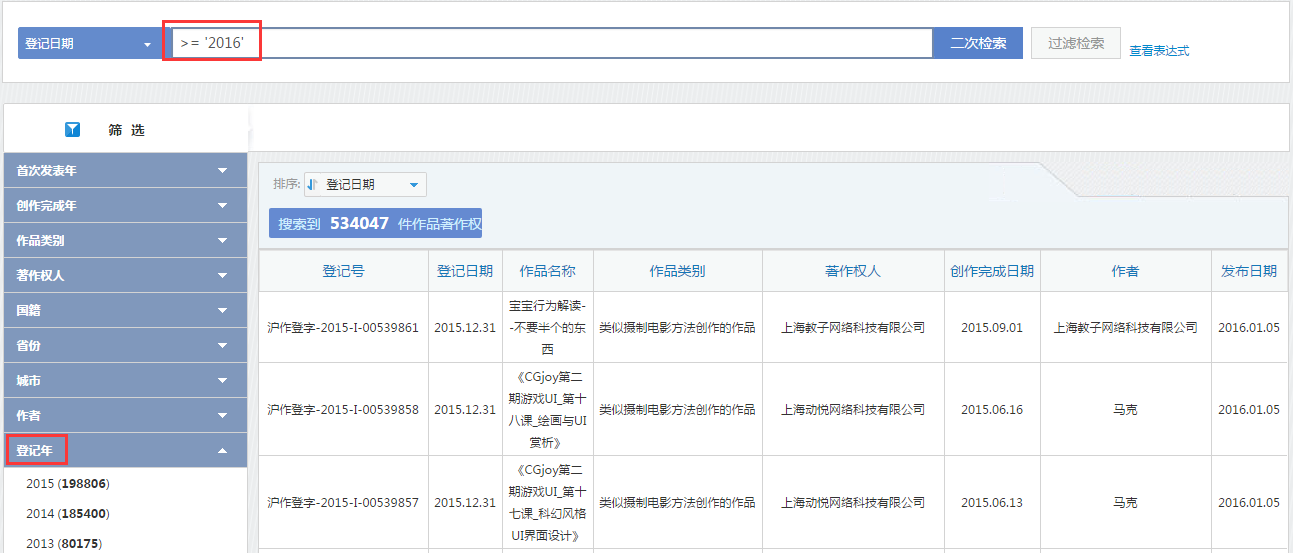The image size is (1293, 553).
Task: Click the sort direction icon next to 排序
Action: click(x=313, y=184)
